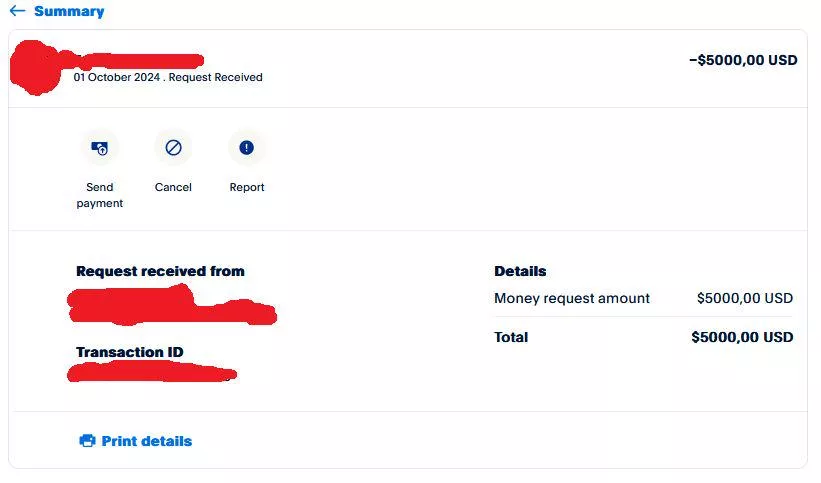Click the bold Total $5000,00 USD value
Screen dimensions: 821x483
coord(742,337)
